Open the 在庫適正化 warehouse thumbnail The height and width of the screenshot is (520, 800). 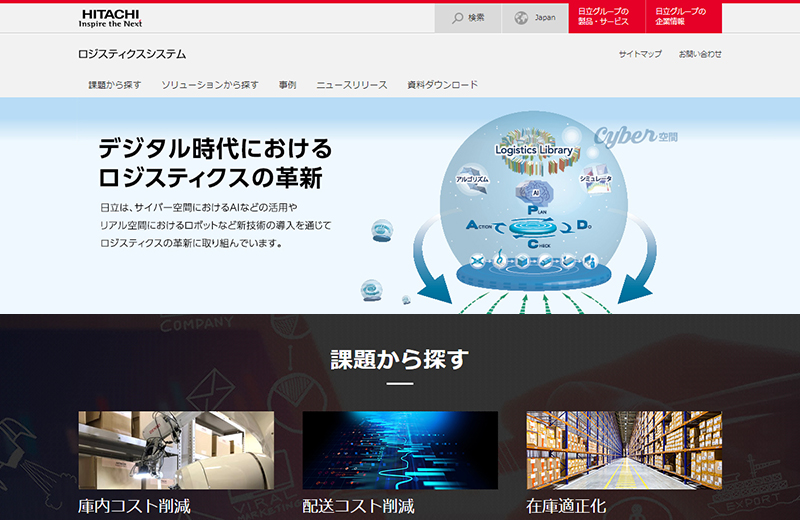(624, 450)
